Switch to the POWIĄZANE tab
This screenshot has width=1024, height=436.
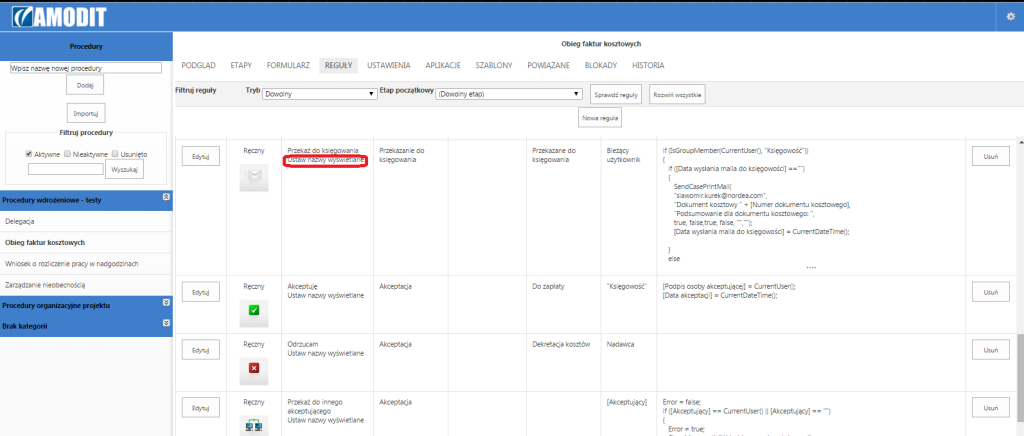pyautogui.click(x=549, y=65)
